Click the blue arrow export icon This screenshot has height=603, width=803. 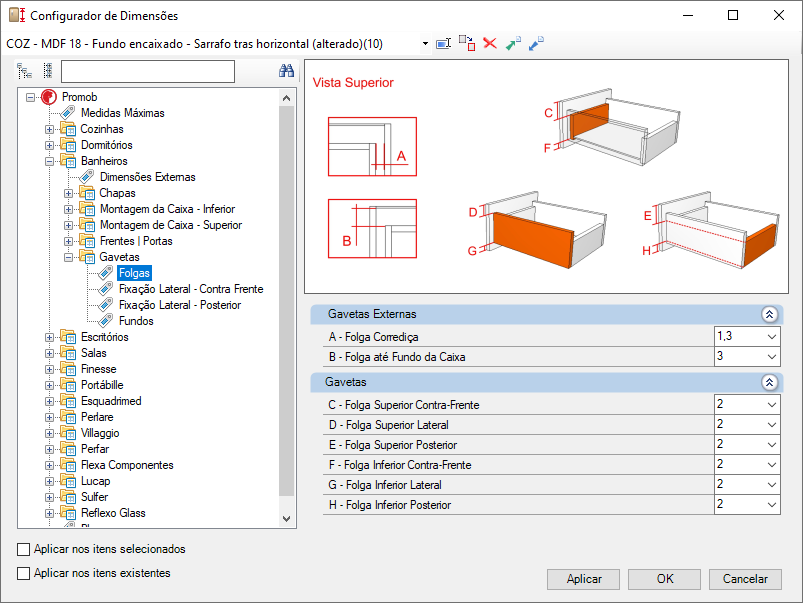pyautogui.click(x=536, y=44)
